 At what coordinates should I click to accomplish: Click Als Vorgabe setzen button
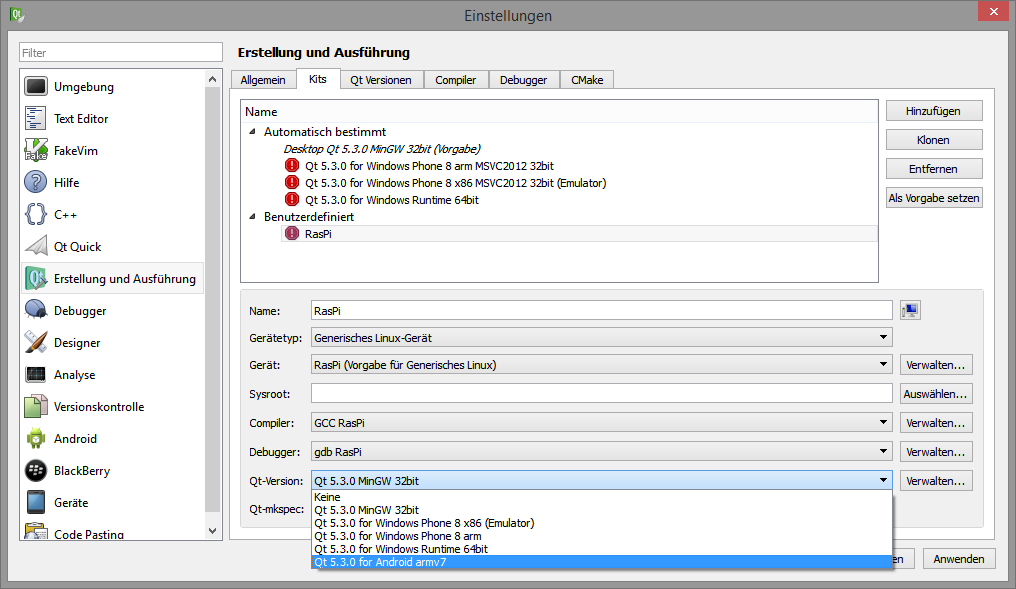(934, 198)
